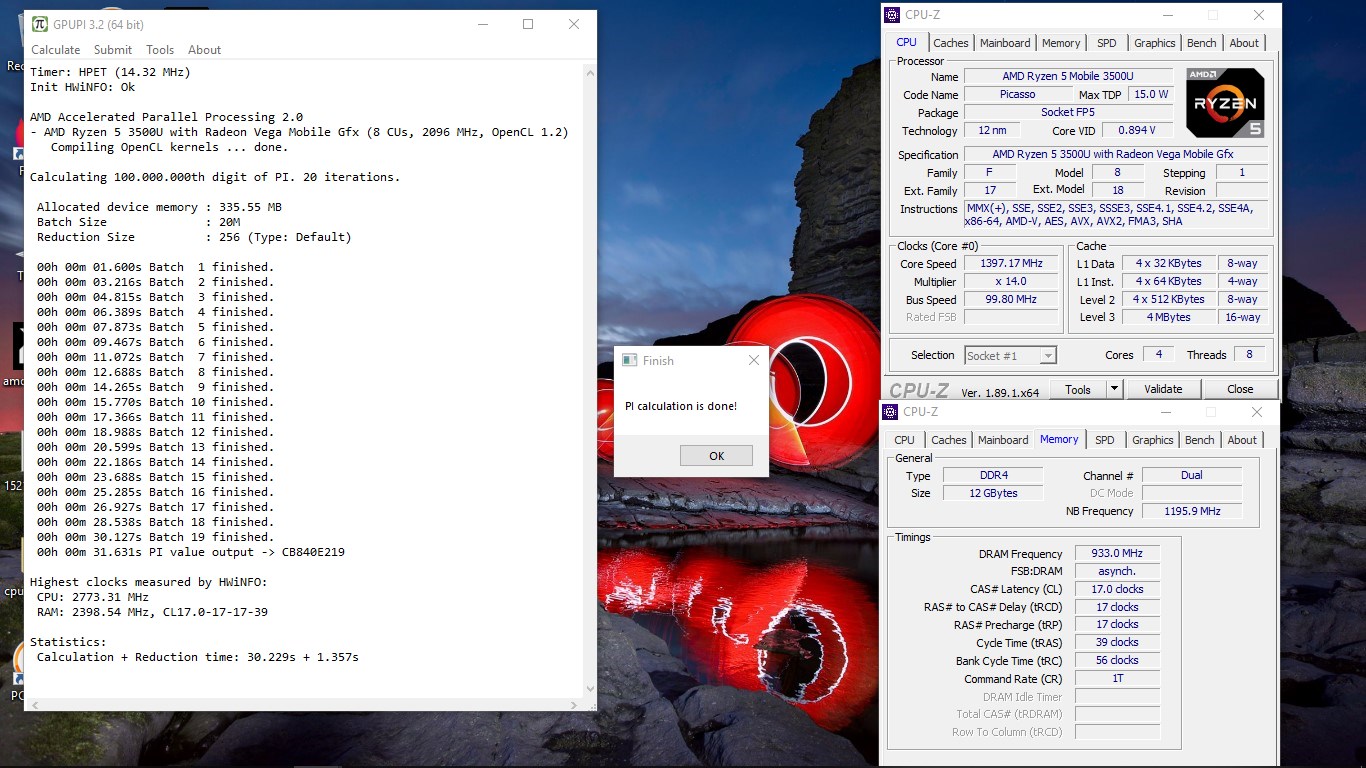Viewport: 1366px width, 768px height.
Task: Close the lower CPU-Z Memory window
Action: coord(1257,412)
